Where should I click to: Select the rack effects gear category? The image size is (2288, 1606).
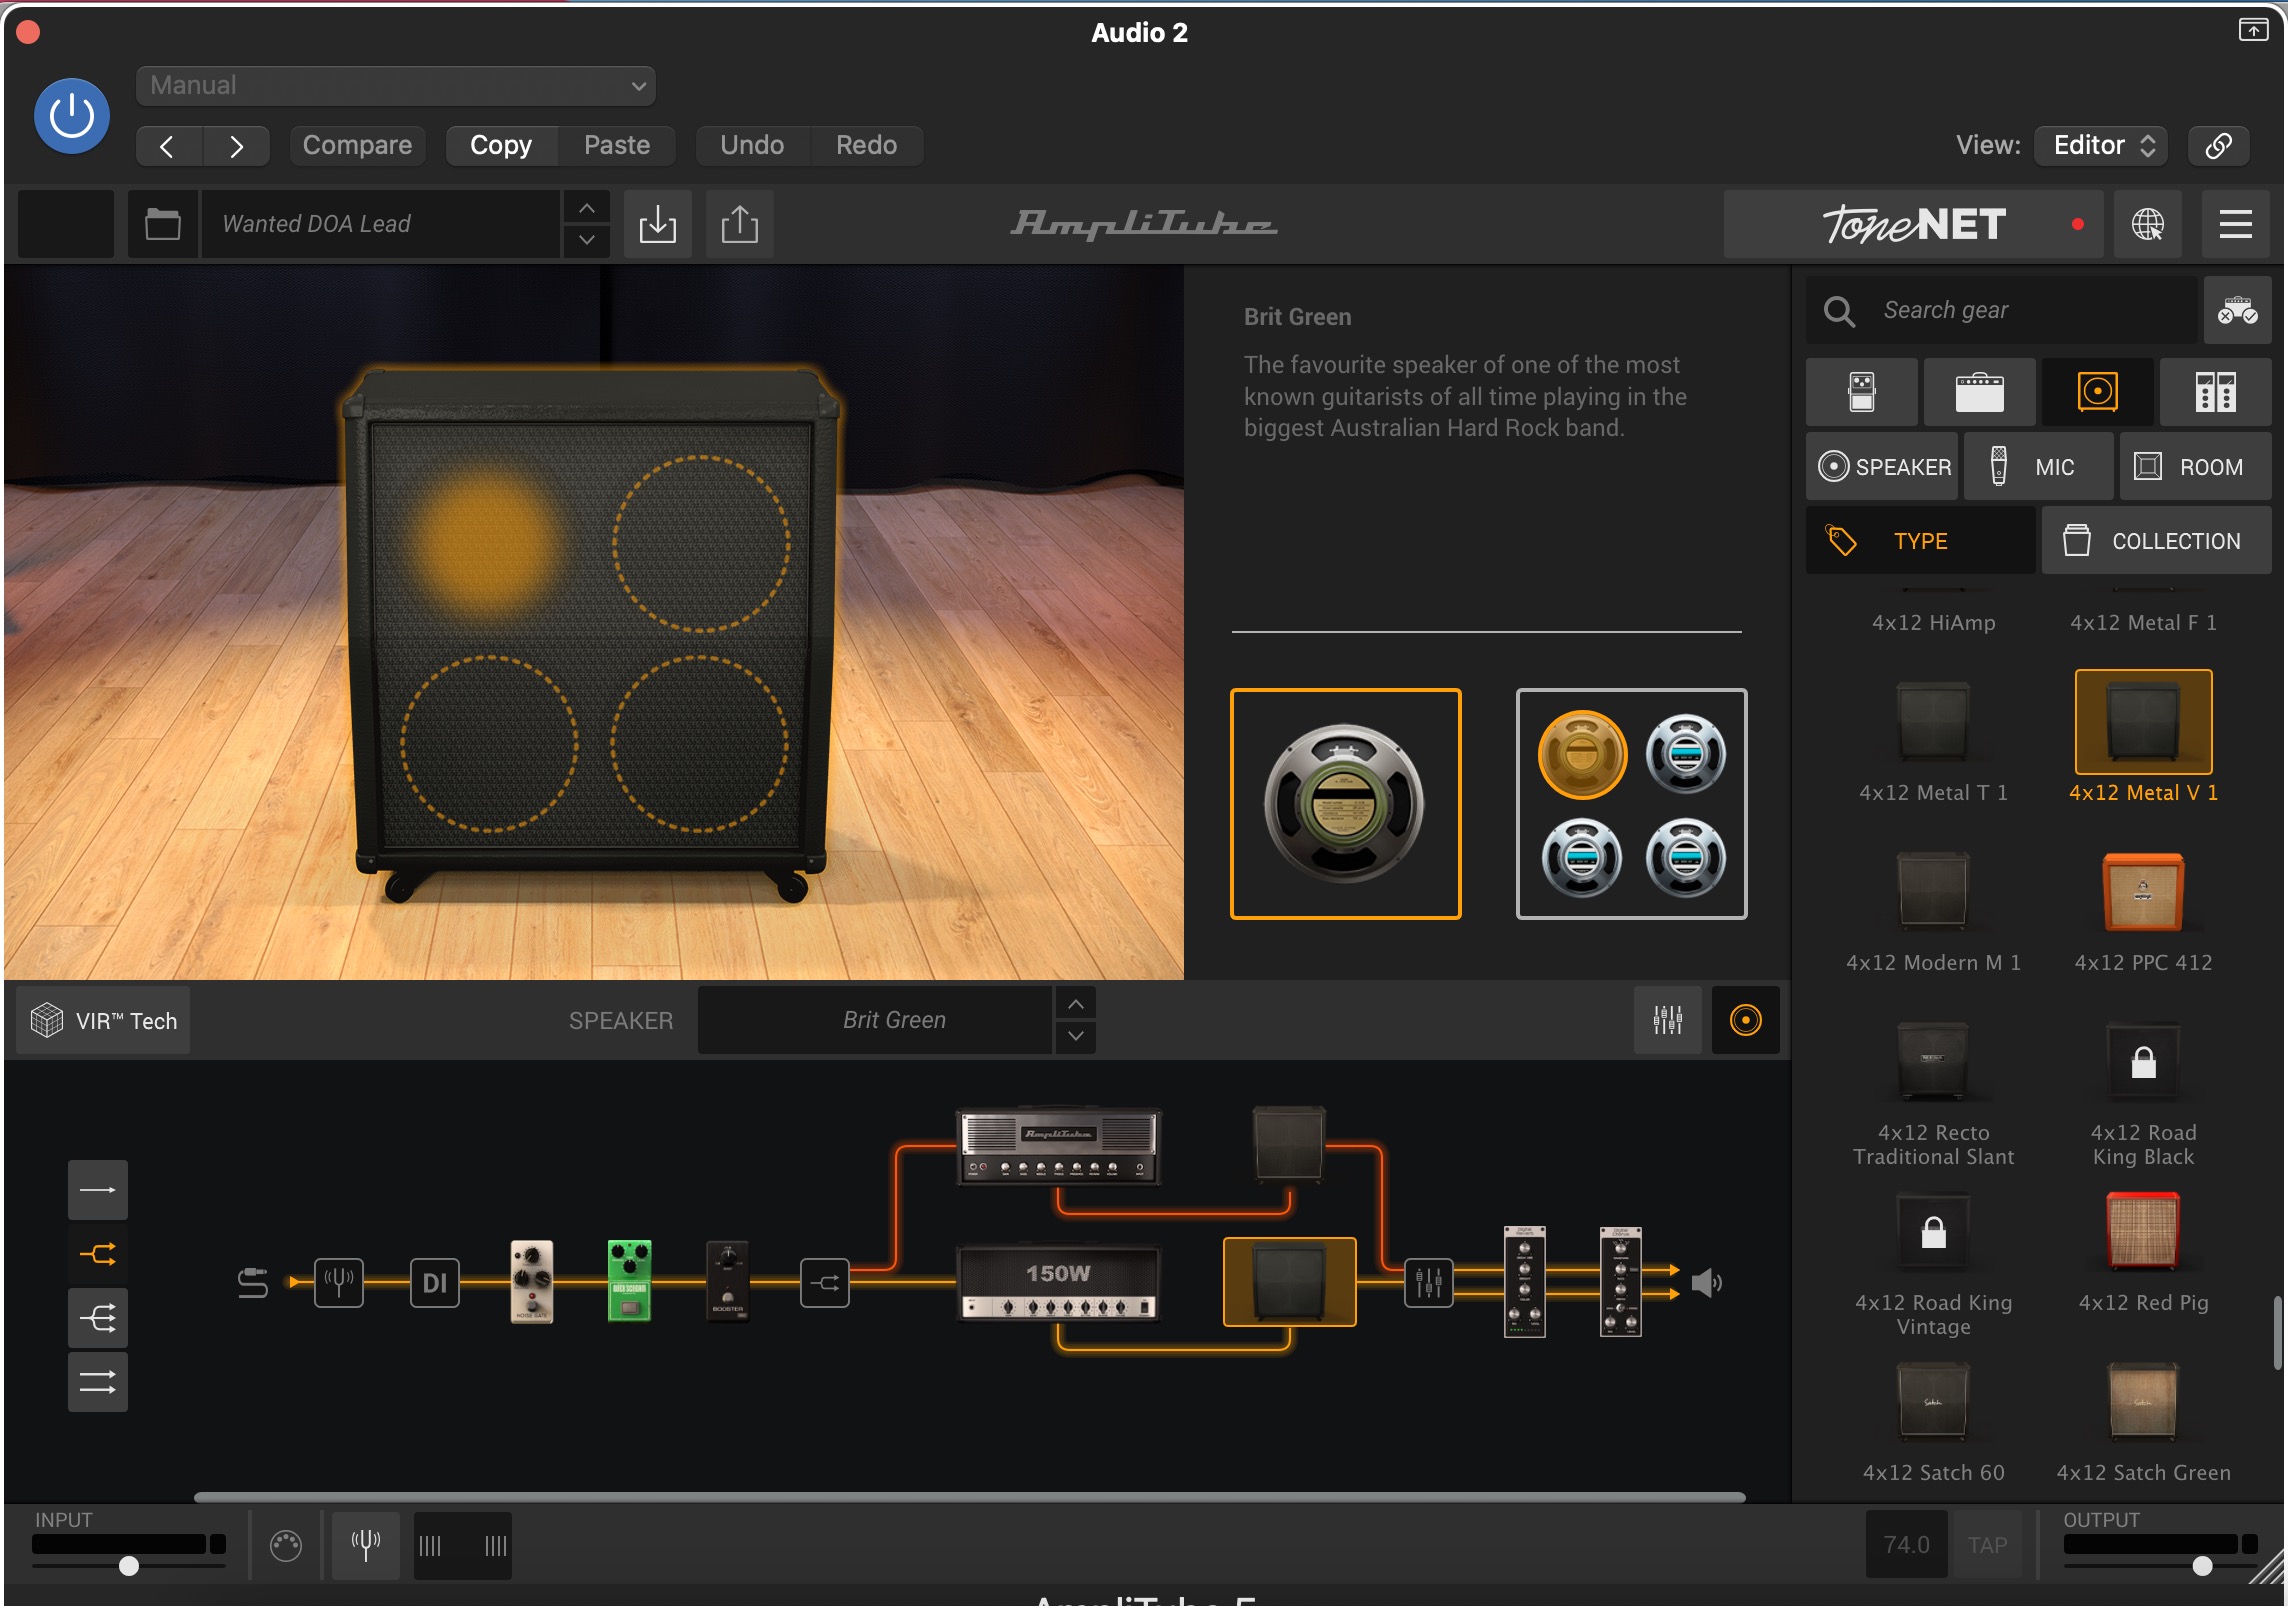pyautogui.click(x=2215, y=392)
